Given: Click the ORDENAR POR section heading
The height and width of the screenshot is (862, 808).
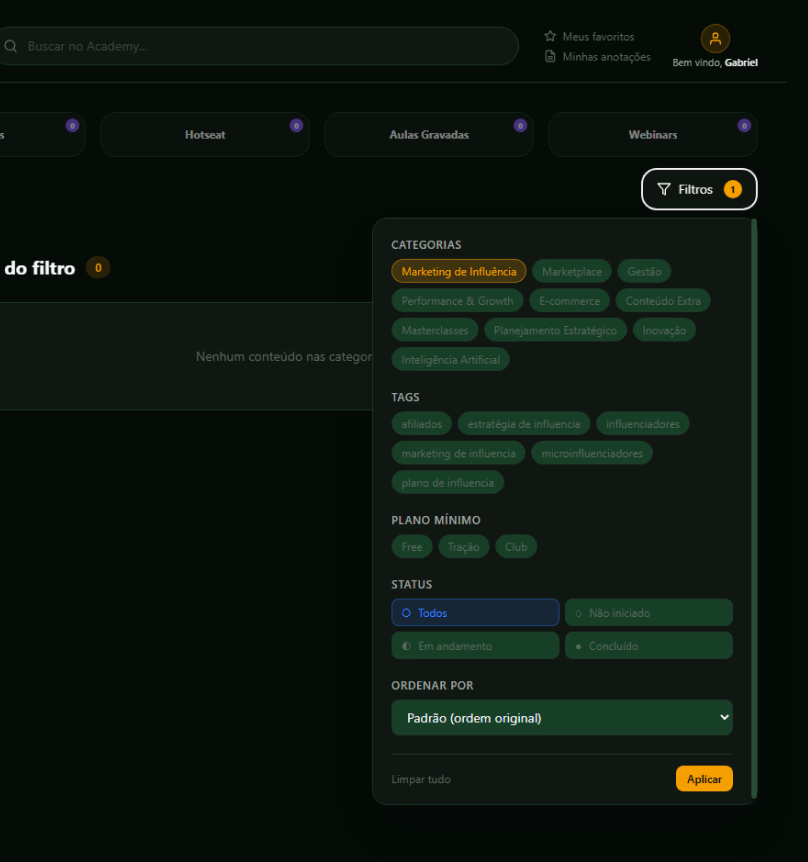Looking at the screenshot, I should pyautogui.click(x=432, y=686).
